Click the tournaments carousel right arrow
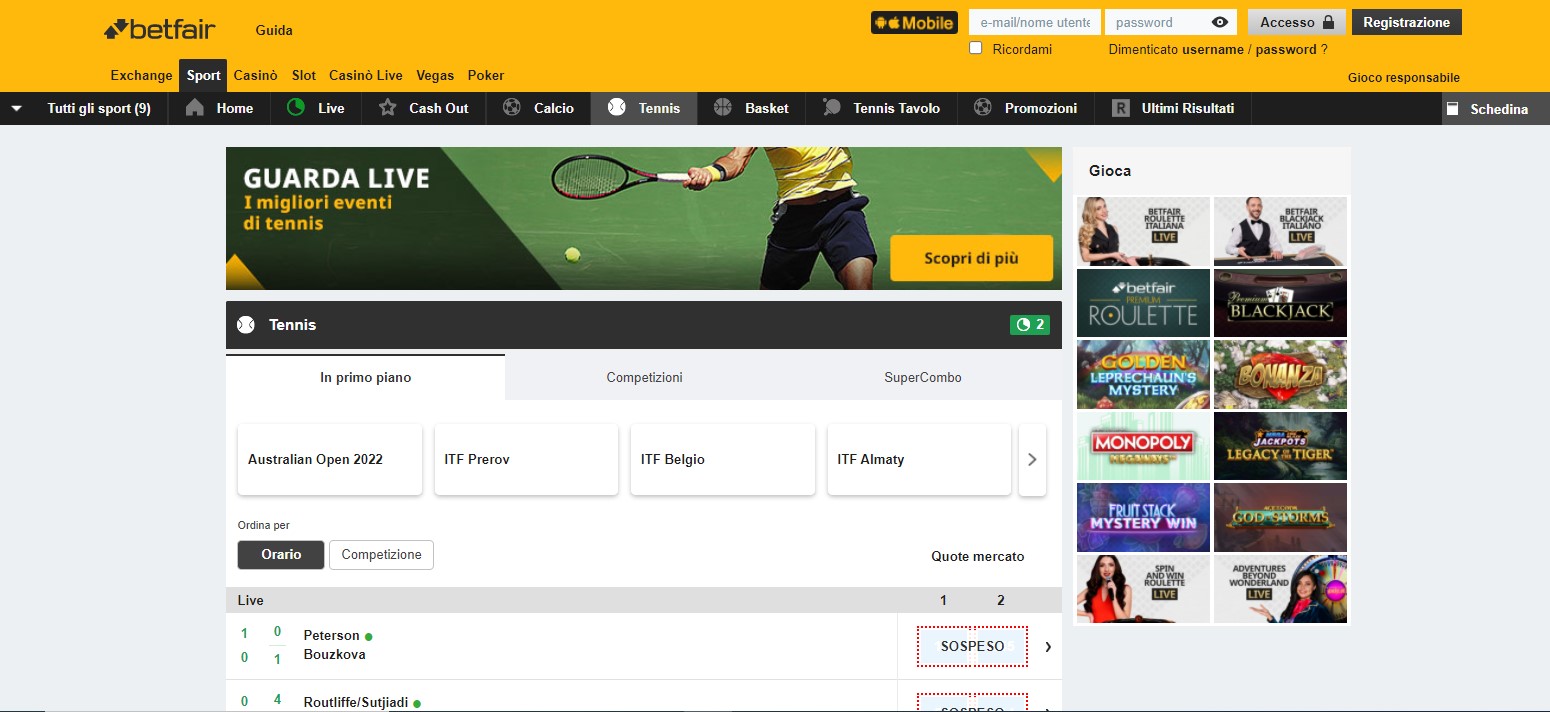 tap(1032, 459)
